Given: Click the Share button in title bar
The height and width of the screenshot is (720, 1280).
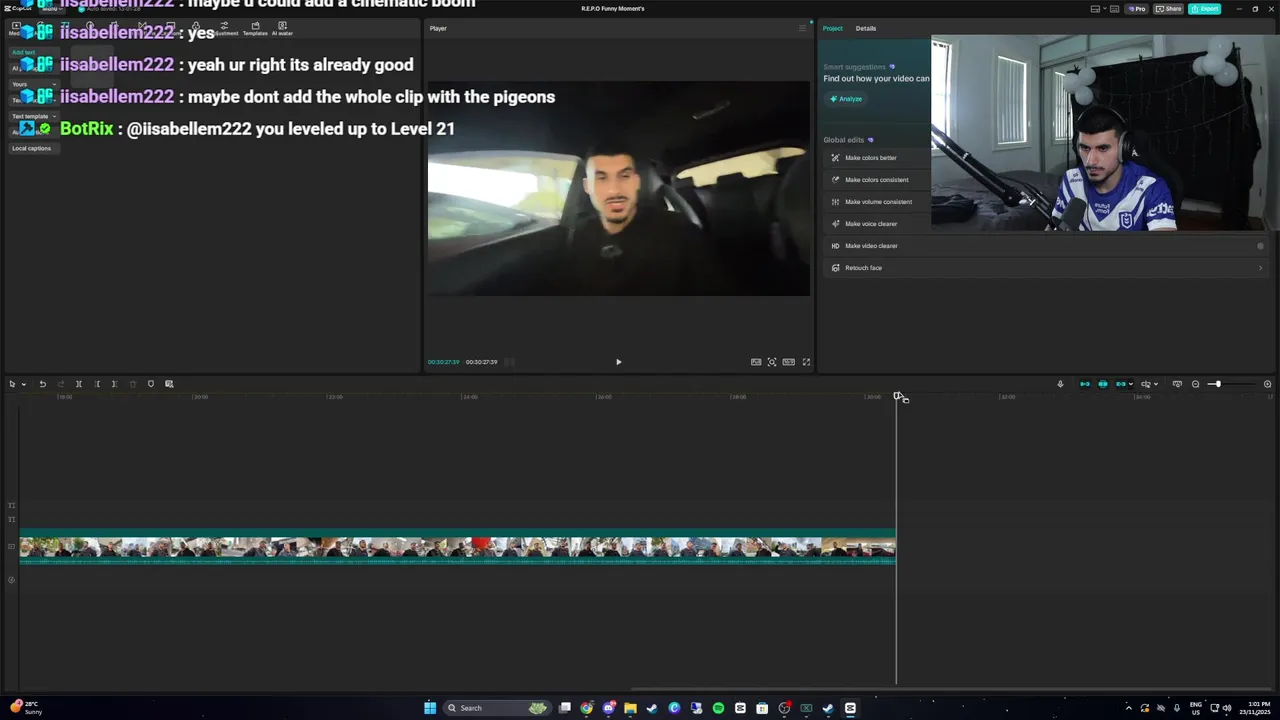Looking at the screenshot, I should click(x=1168, y=9).
